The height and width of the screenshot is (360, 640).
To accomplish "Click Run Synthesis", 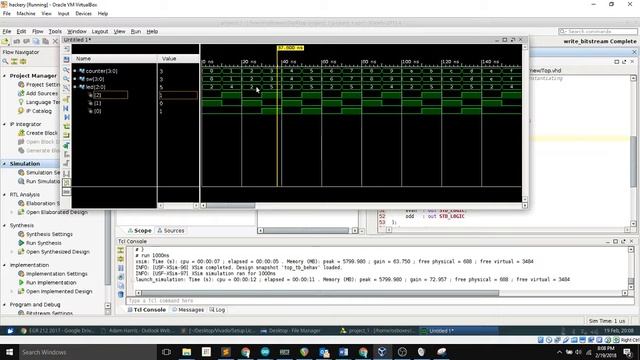I will pos(40,243).
